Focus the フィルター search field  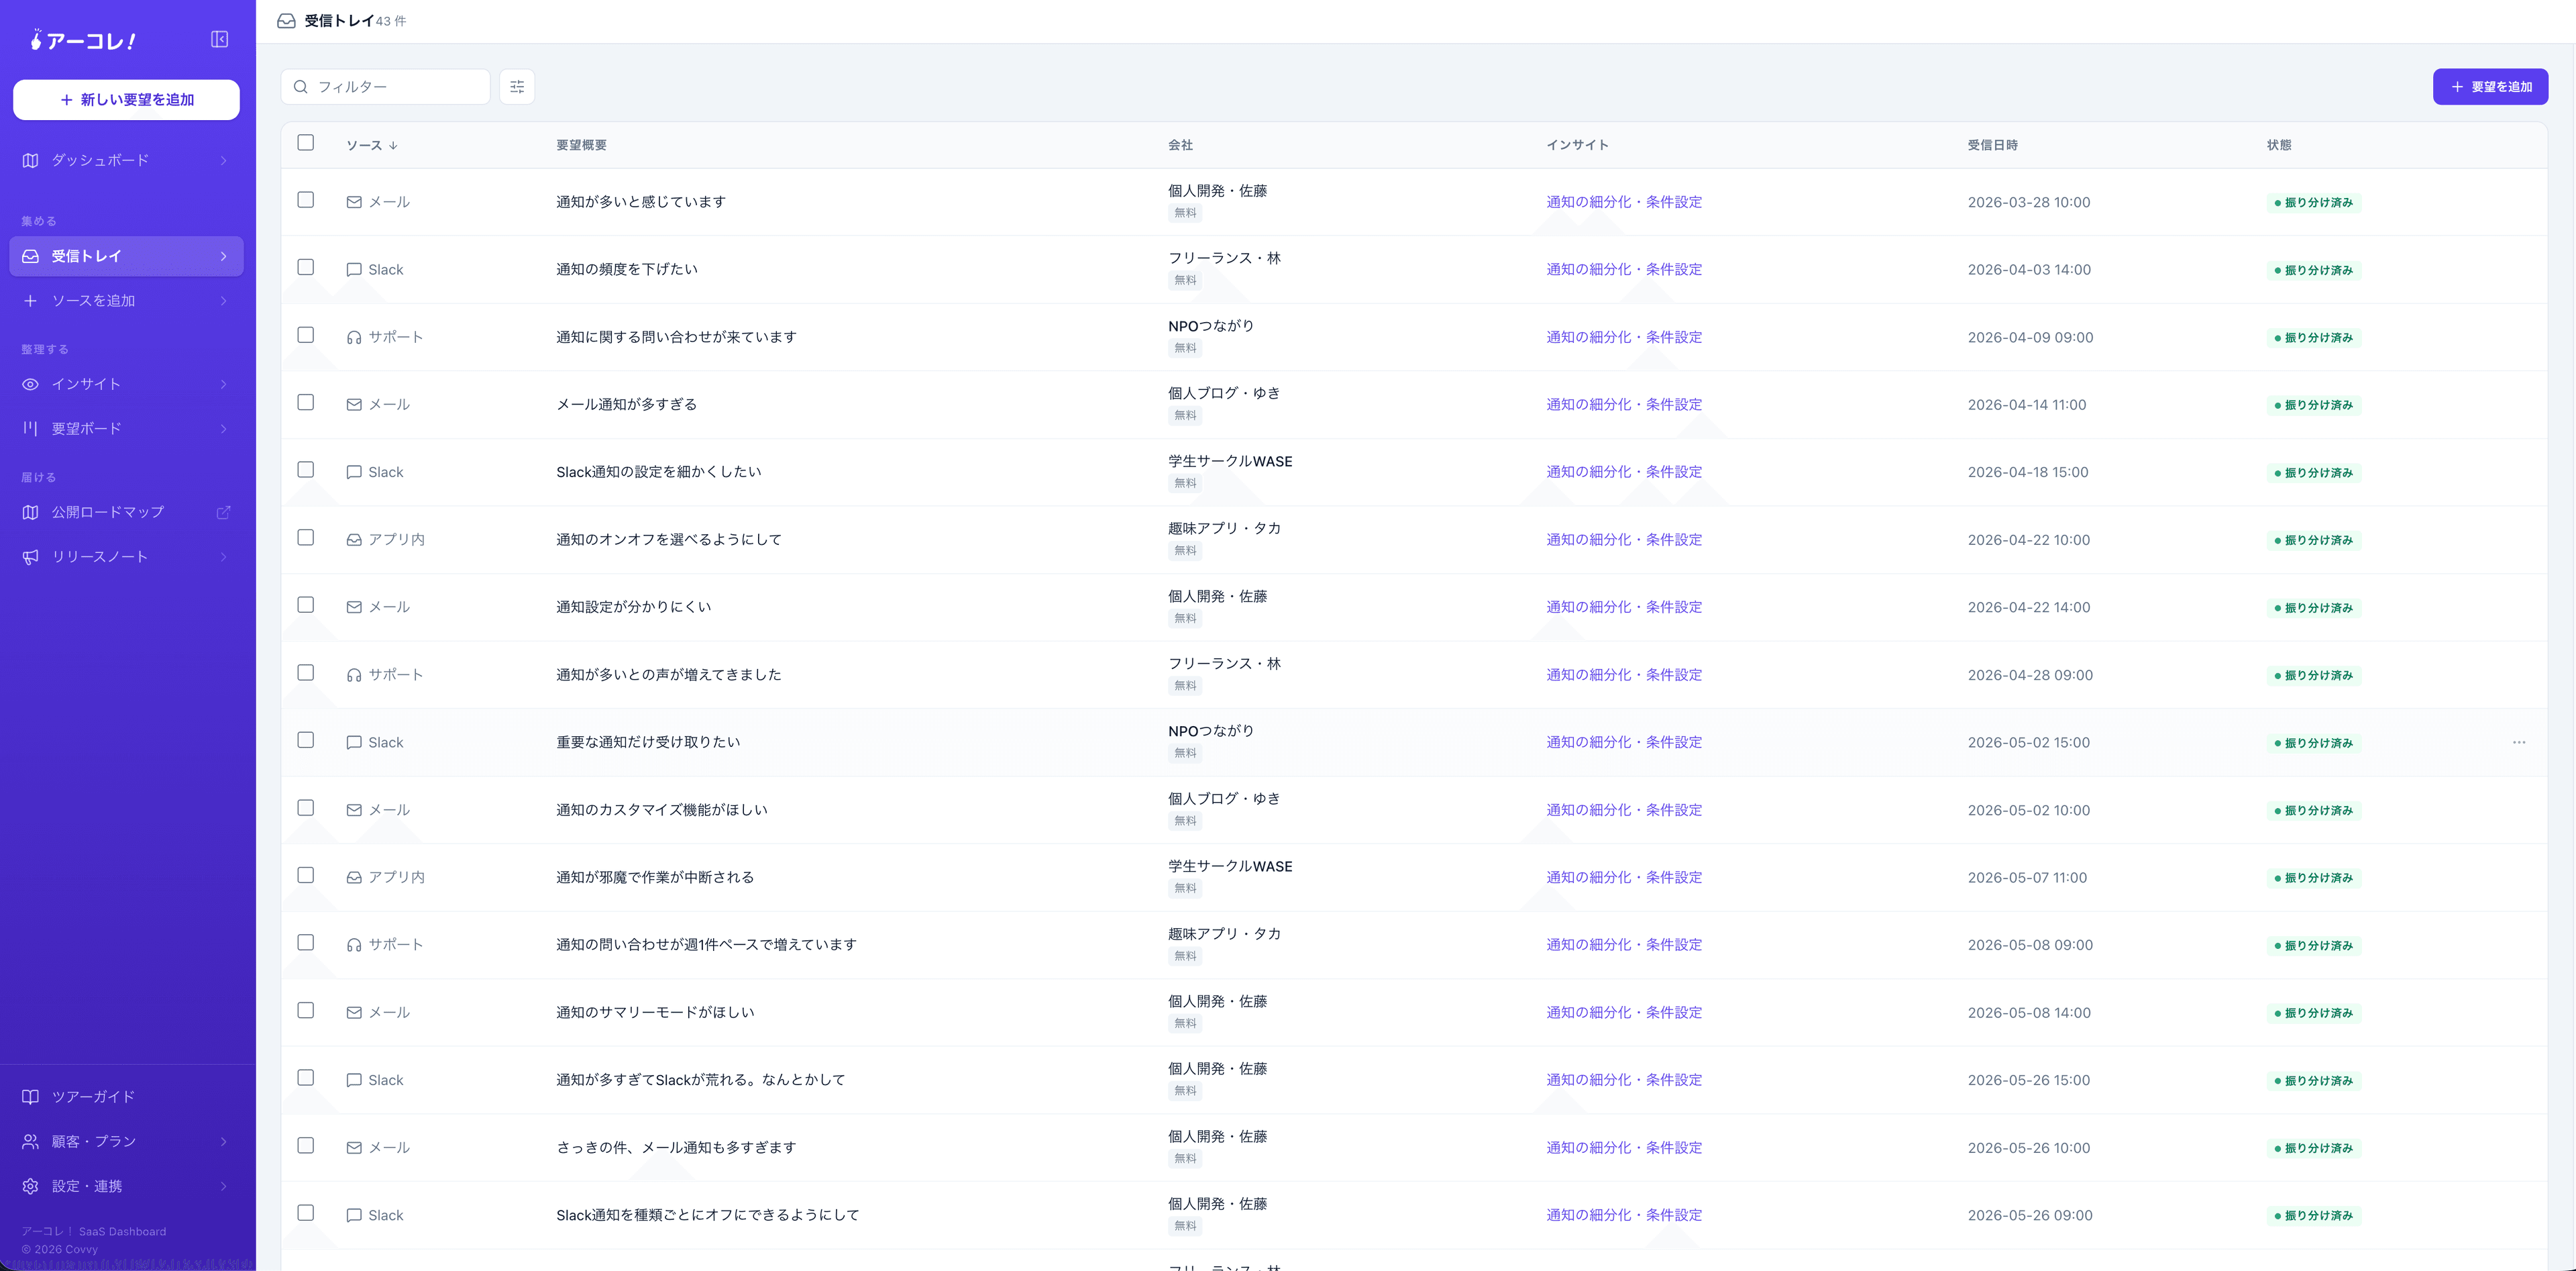click(x=386, y=87)
